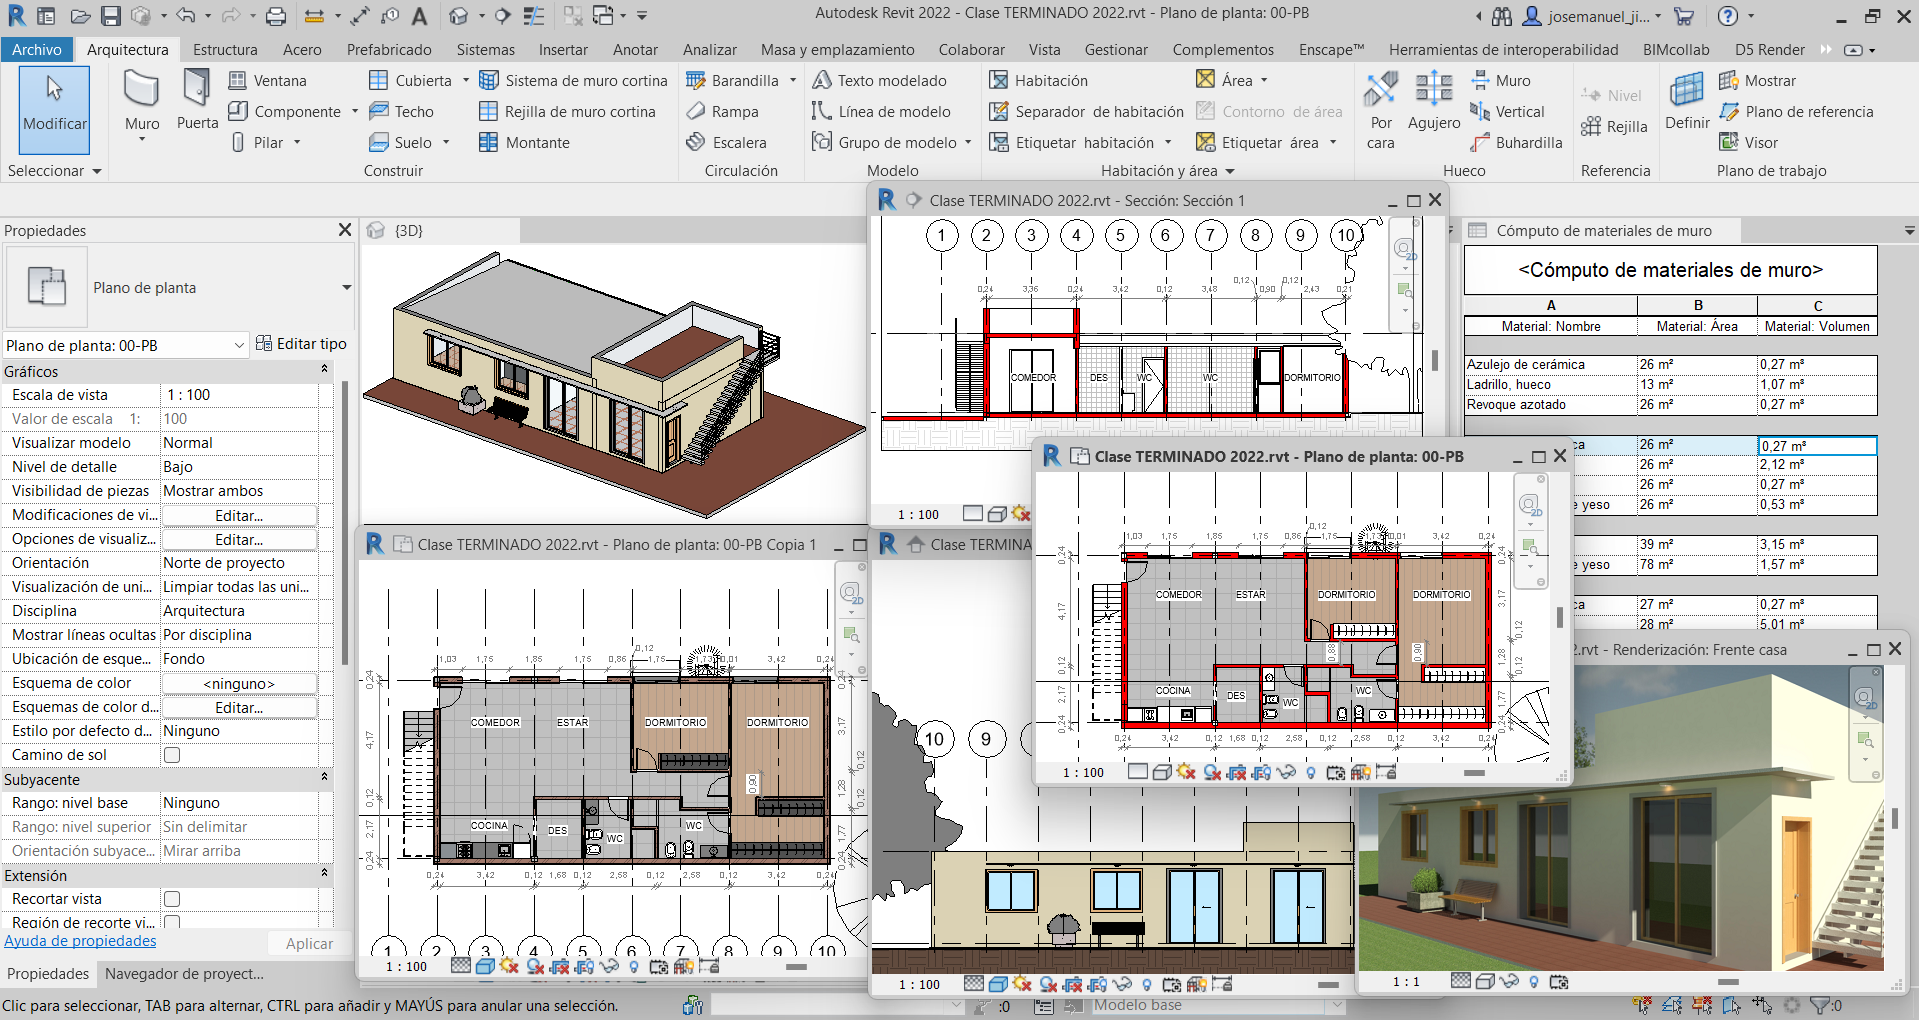The image size is (1919, 1020).
Task: Open the Archivo menu
Action: tap(37, 48)
